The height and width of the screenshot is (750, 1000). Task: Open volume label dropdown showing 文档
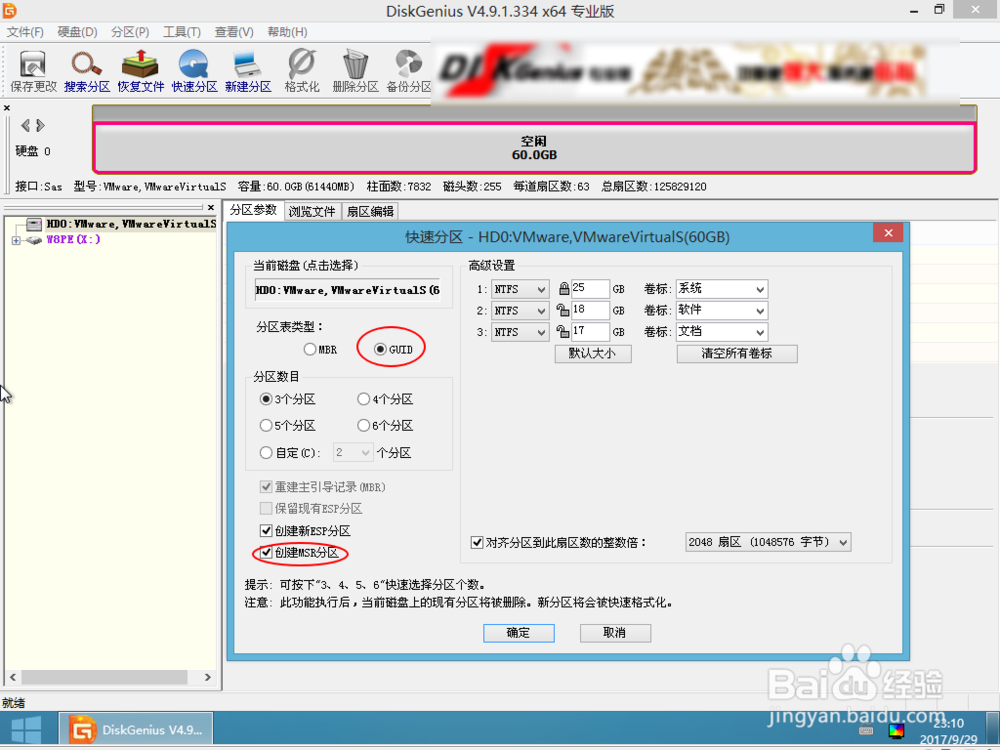pos(722,332)
